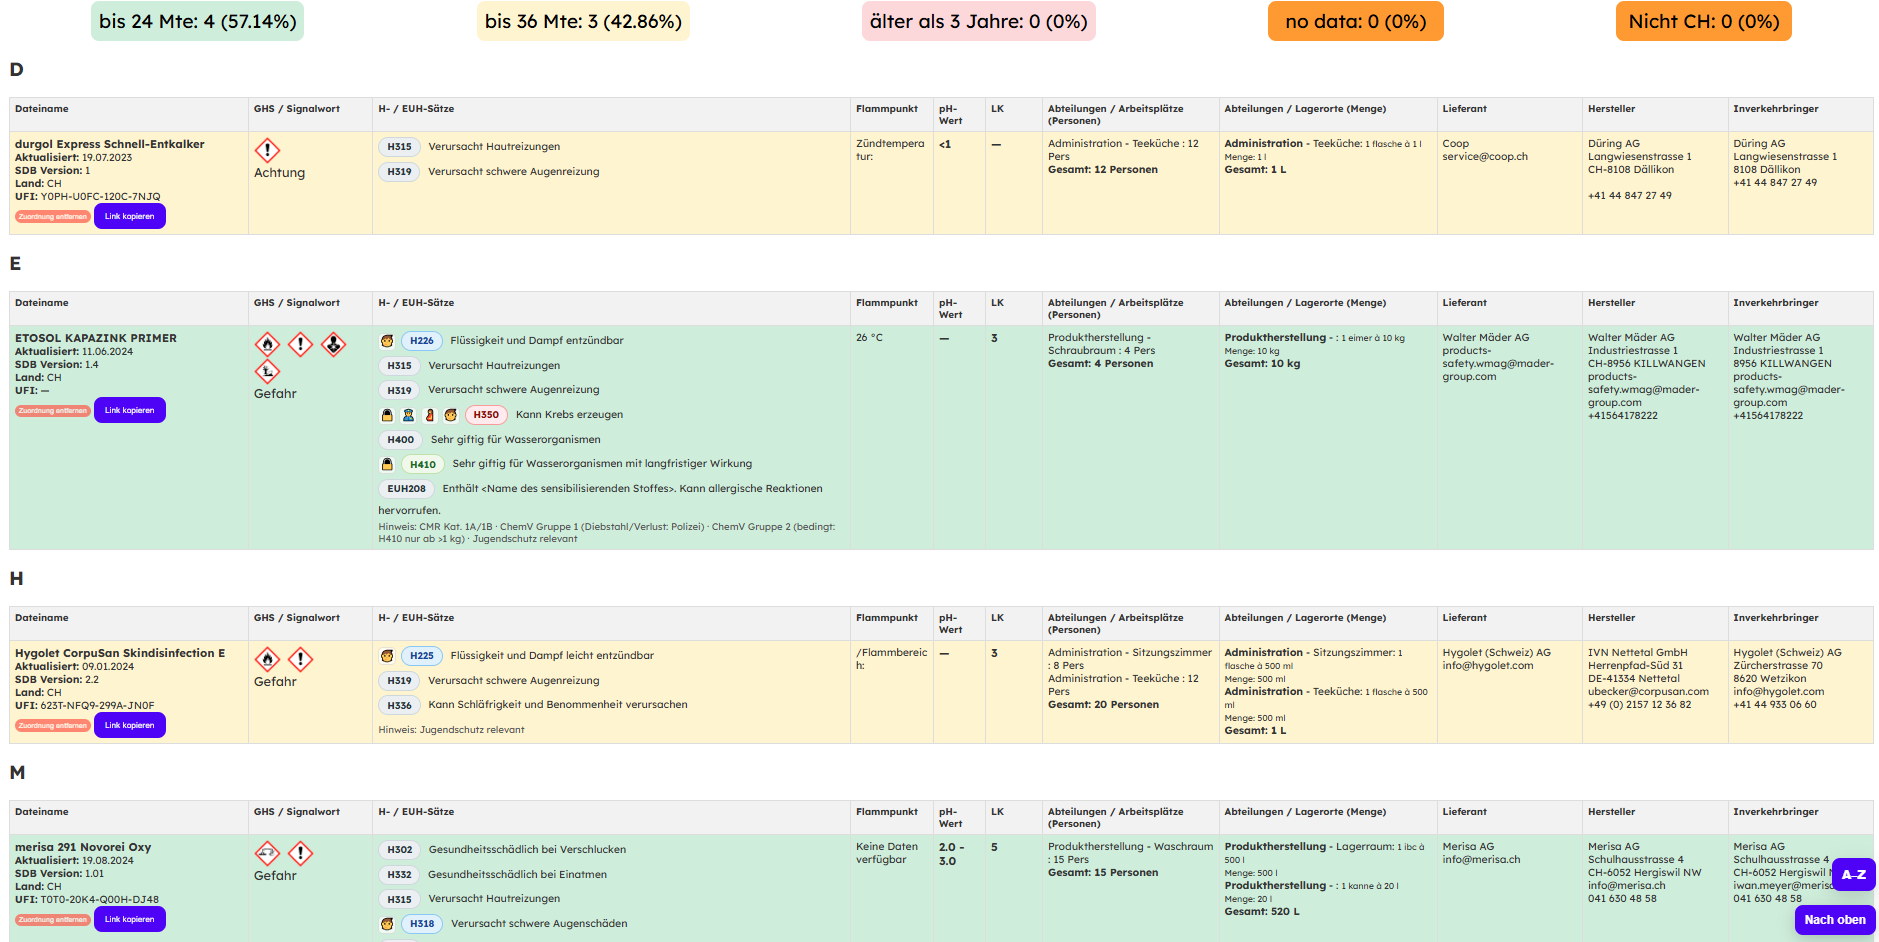This screenshot has height=942, width=1879.
Task: Remove assignment for merisa 291 Novorei Oxy
Action: (x=52, y=920)
